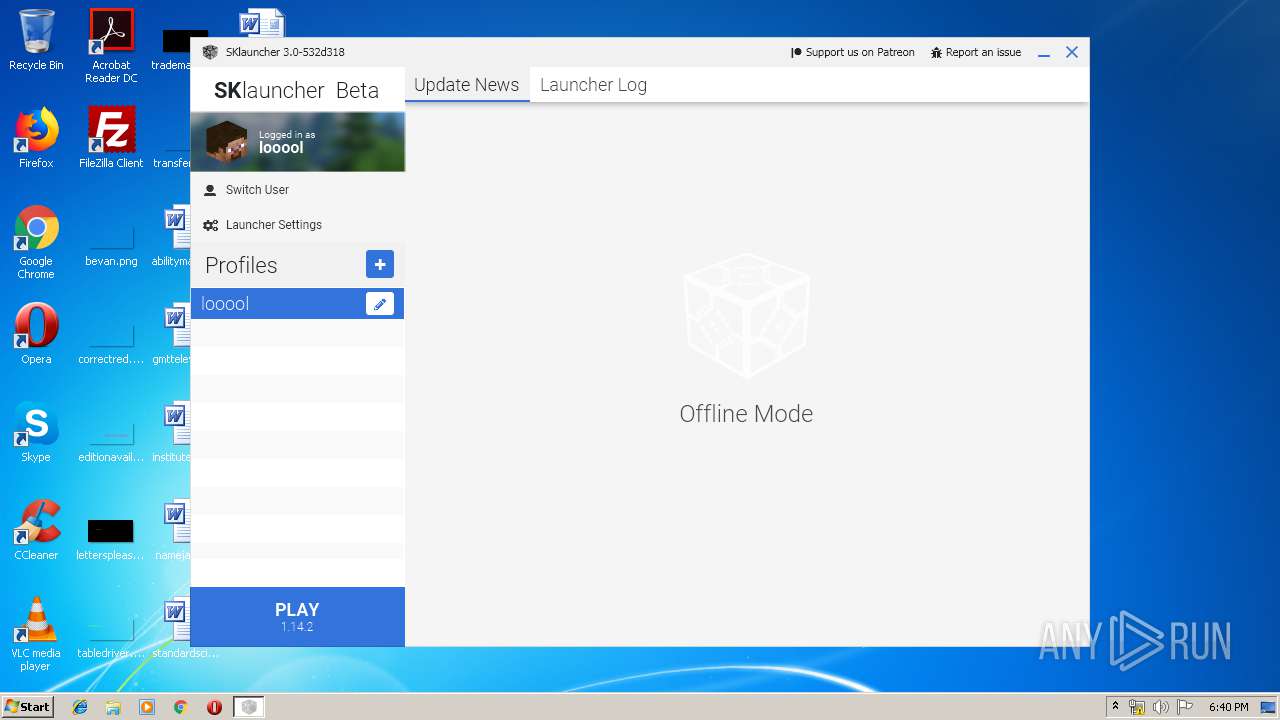Open Chrome from the taskbar
Viewport: 1280px width, 720px height.
coord(181,707)
